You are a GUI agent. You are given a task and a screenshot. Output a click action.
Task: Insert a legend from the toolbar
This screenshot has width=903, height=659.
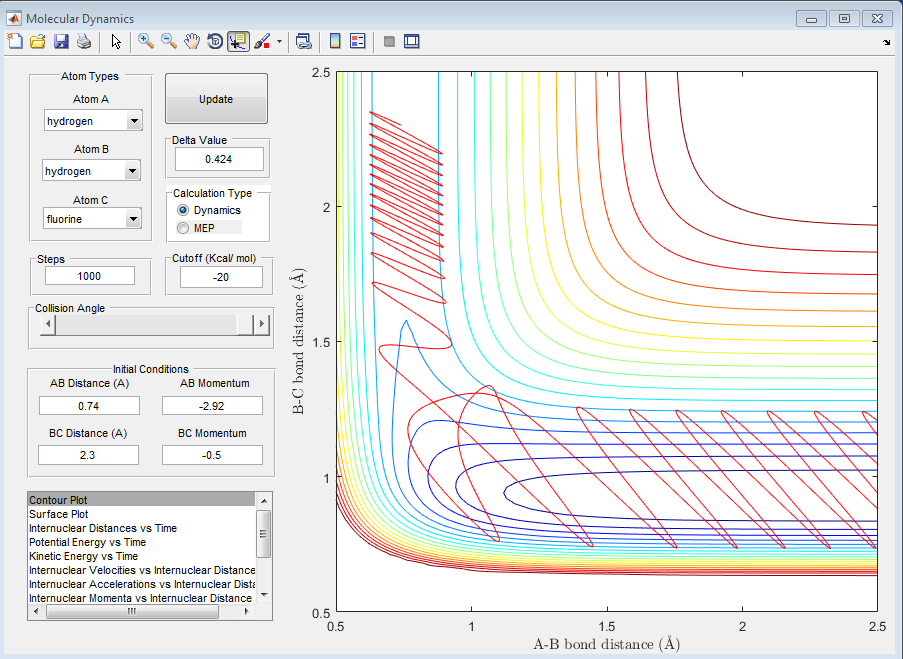(x=357, y=41)
